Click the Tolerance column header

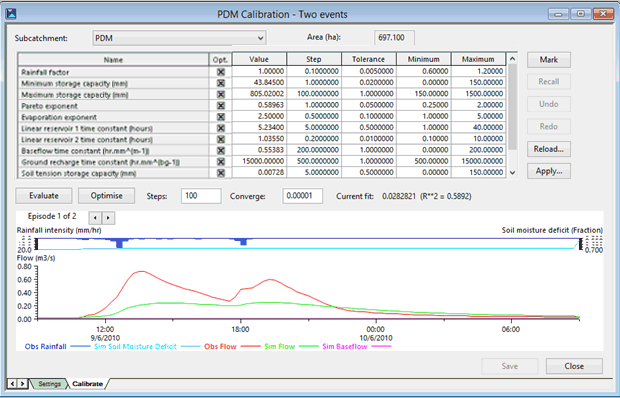(369, 59)
